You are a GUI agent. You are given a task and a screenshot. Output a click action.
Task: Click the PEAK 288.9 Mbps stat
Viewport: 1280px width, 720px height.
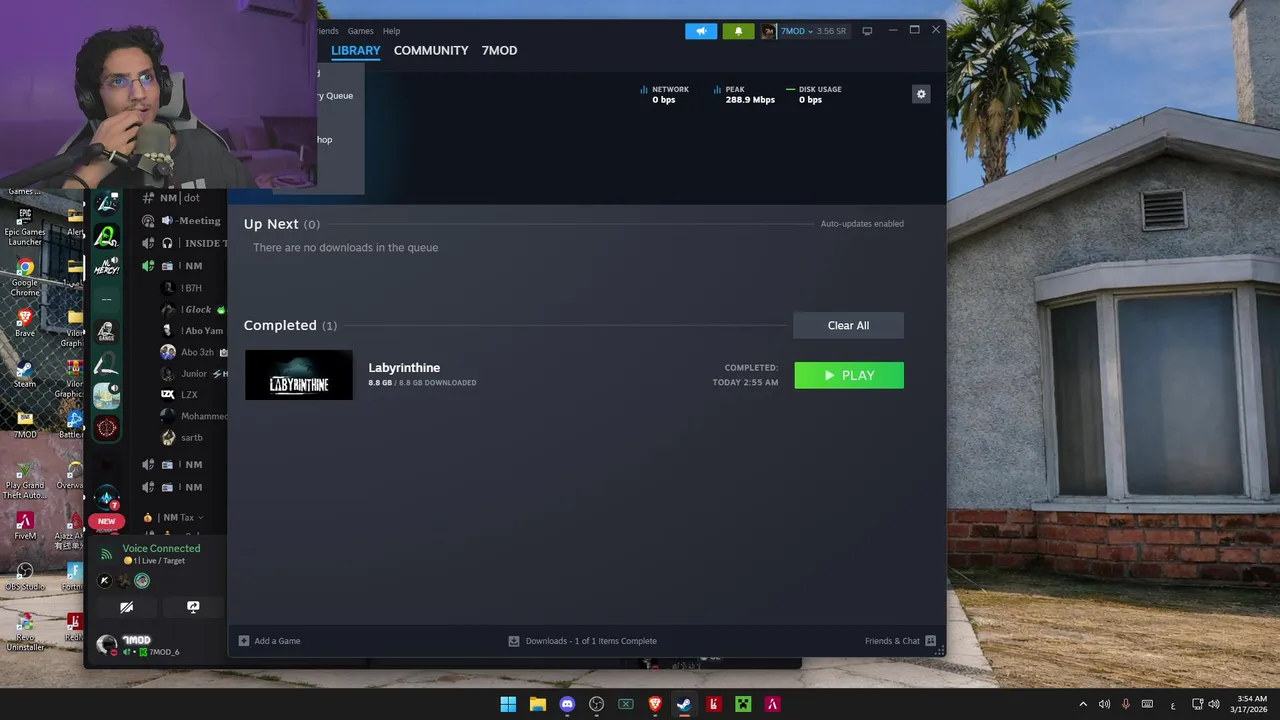point(744,95)
